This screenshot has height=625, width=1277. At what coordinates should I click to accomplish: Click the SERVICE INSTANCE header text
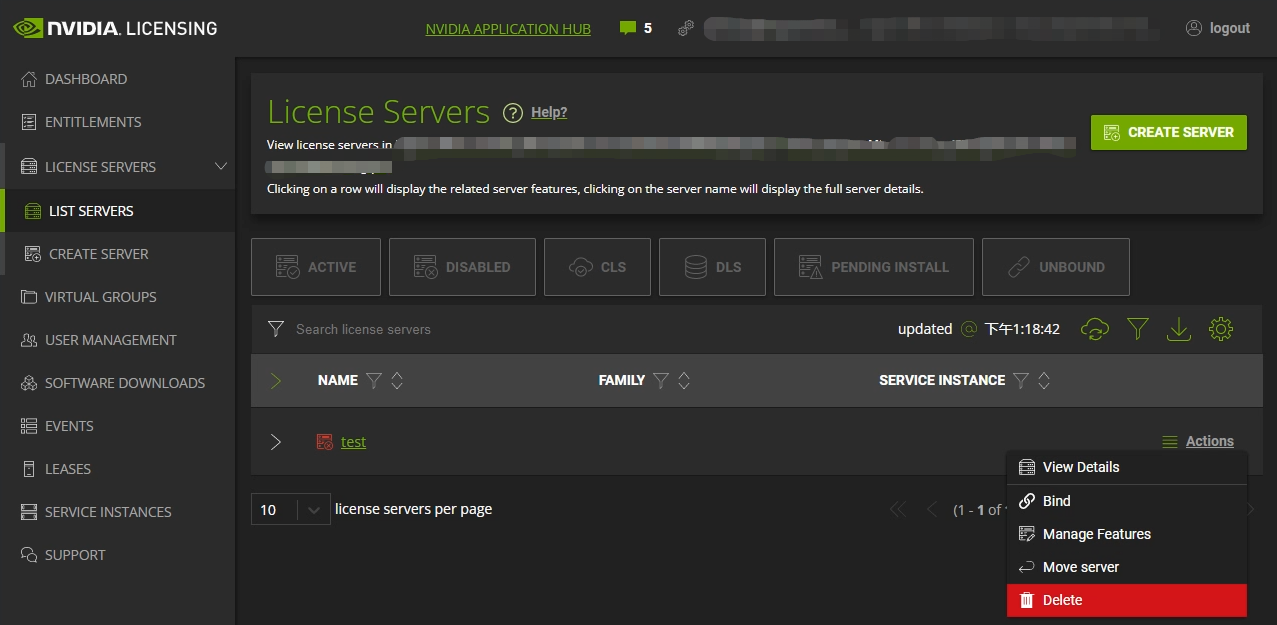tap(942, 380)
